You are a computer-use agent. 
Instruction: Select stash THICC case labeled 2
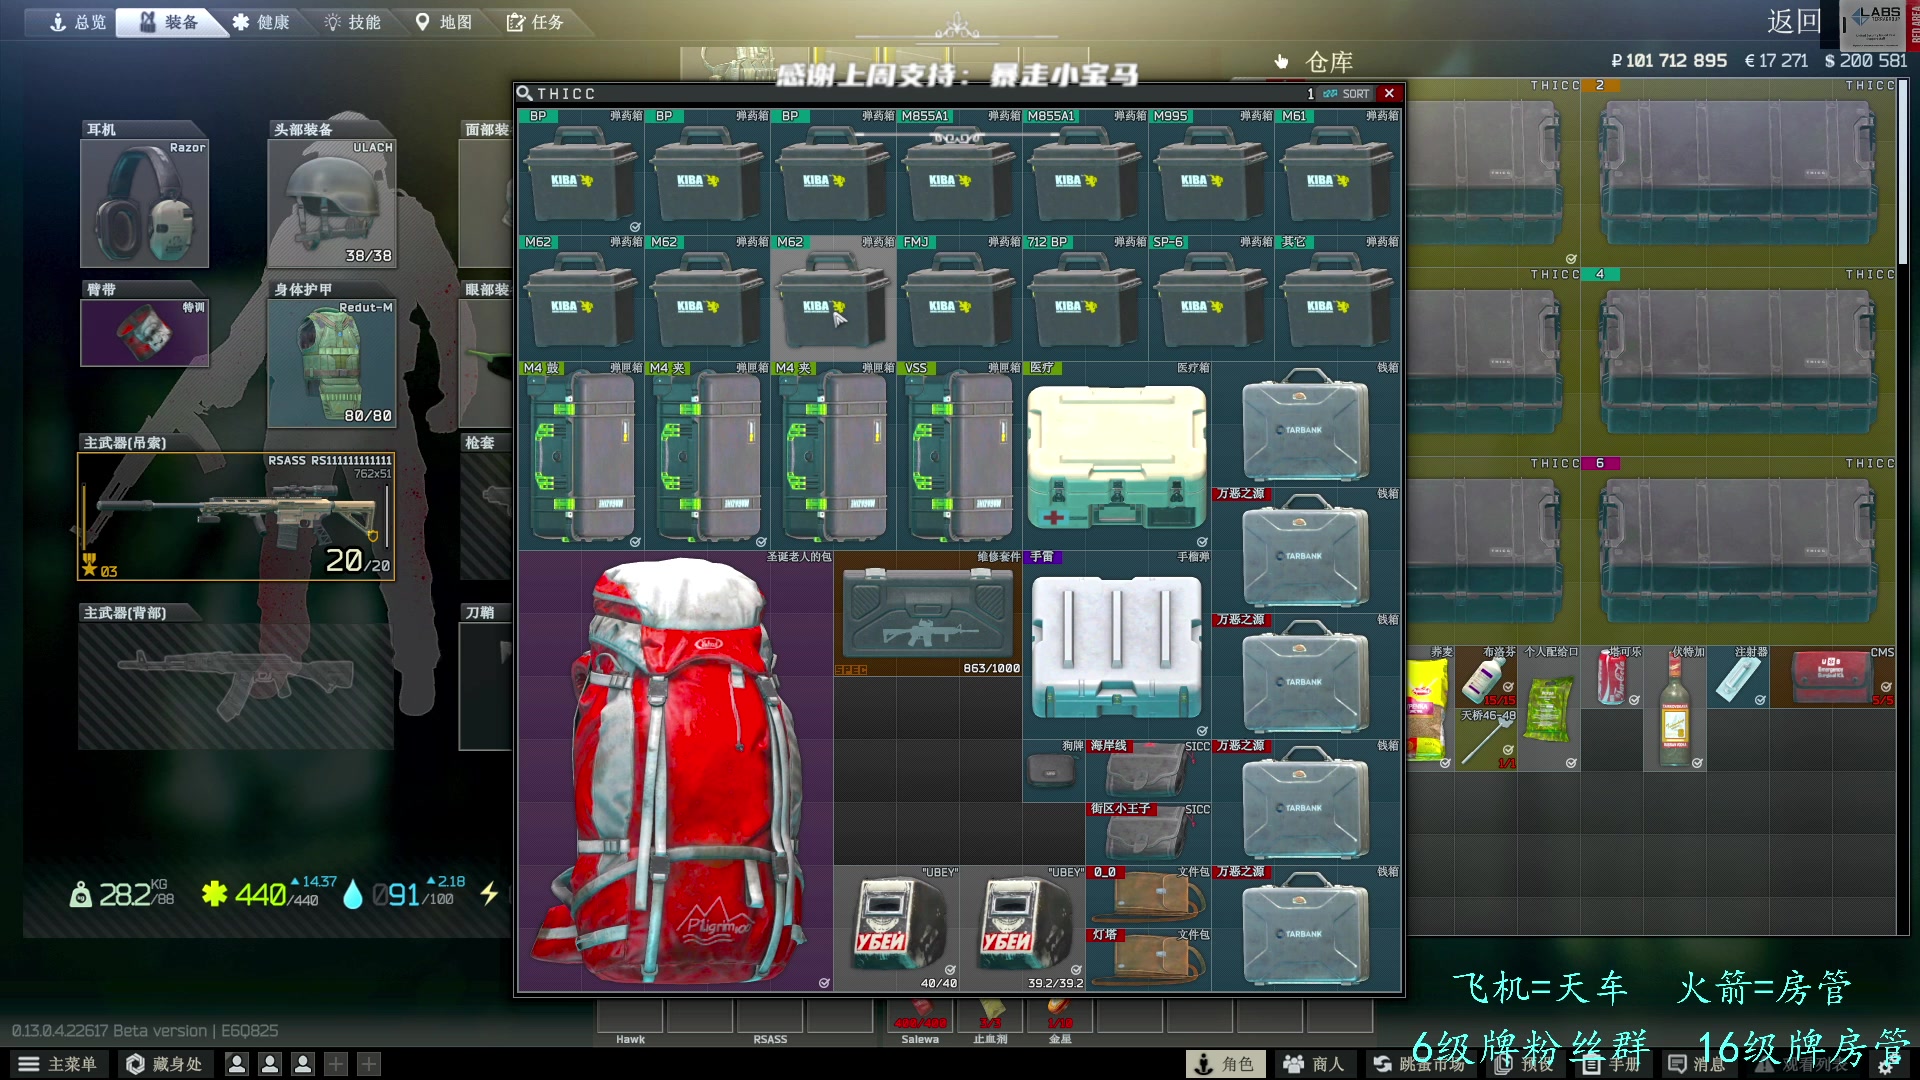coord(1738,173)
